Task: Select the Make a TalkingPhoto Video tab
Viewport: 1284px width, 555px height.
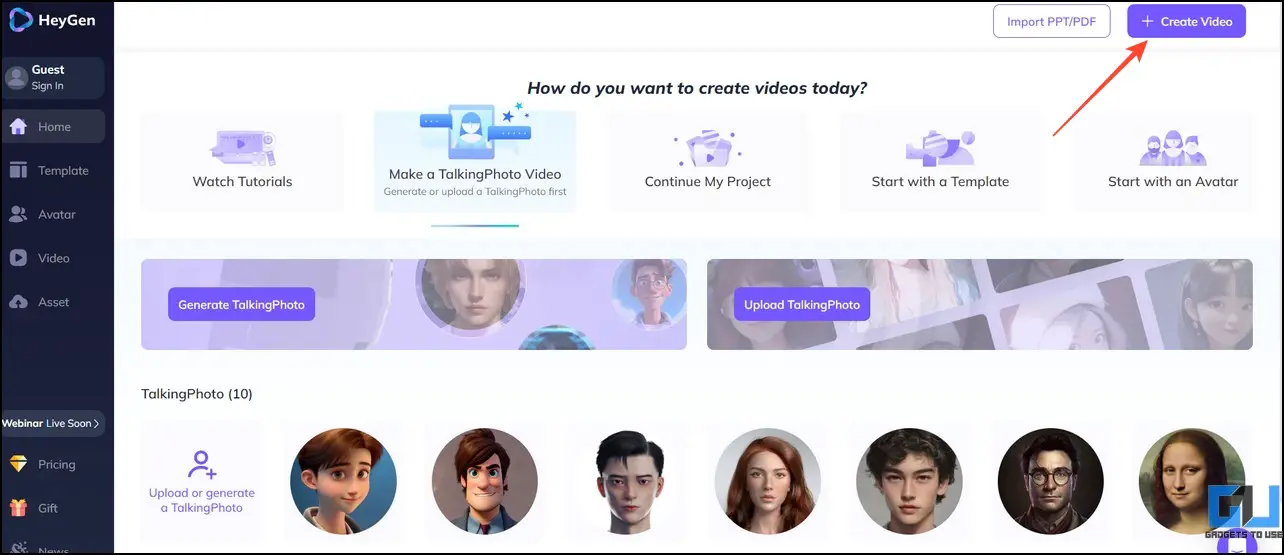Action: 475,161
